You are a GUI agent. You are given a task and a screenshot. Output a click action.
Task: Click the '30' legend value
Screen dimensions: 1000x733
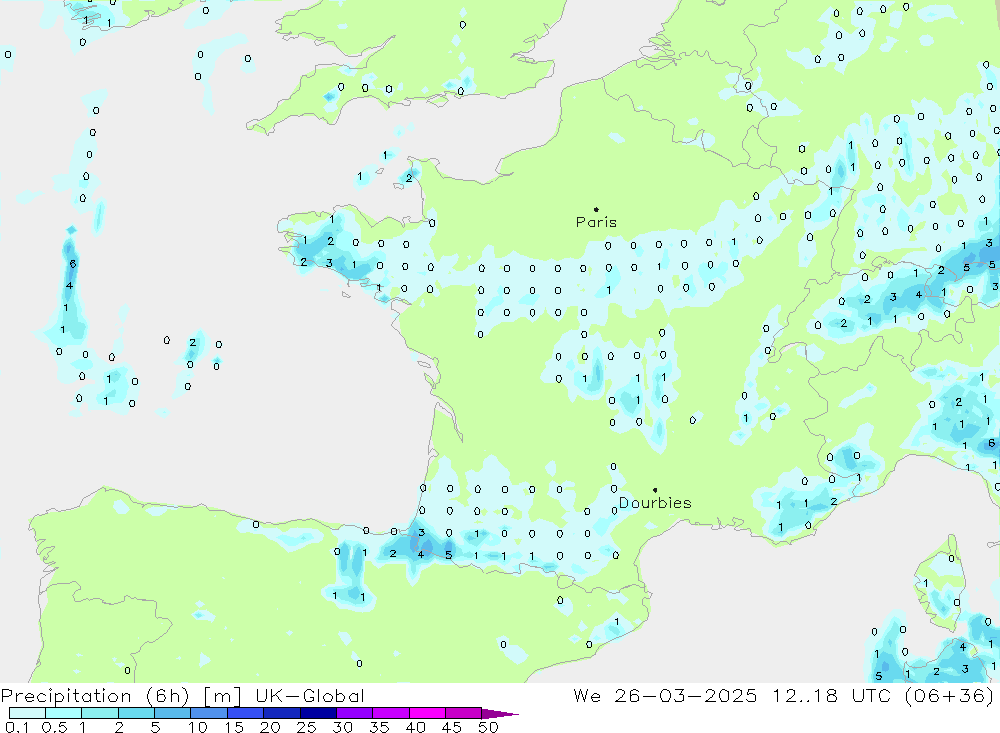(x=342, y=727)
